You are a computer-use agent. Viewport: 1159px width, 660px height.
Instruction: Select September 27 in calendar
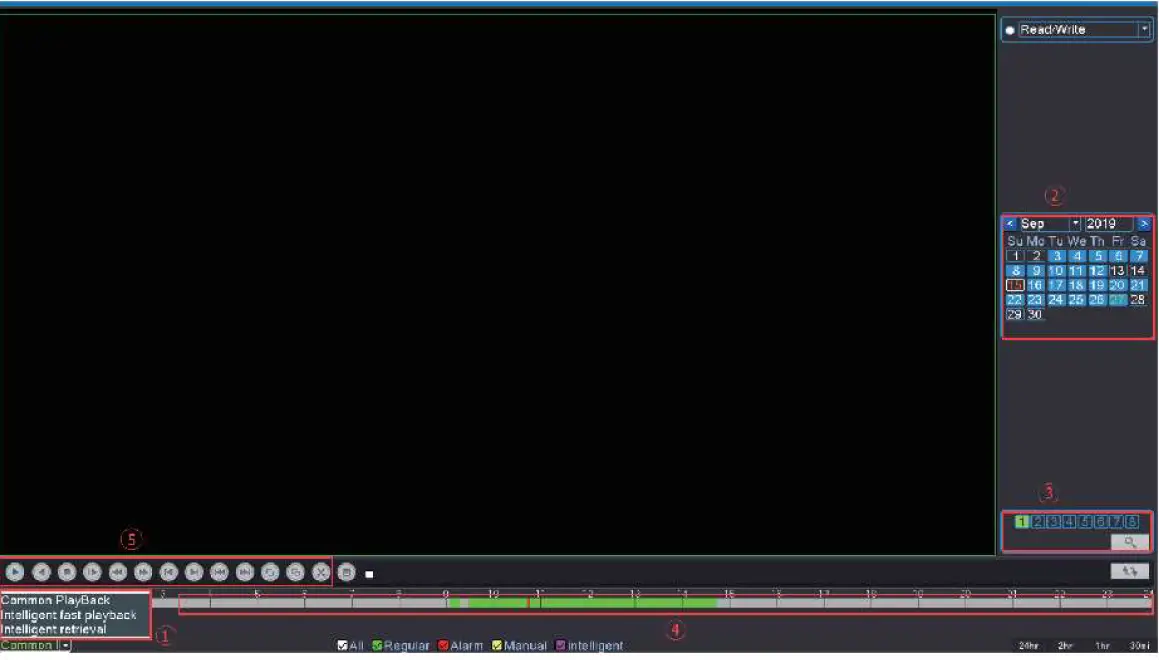1118,299
